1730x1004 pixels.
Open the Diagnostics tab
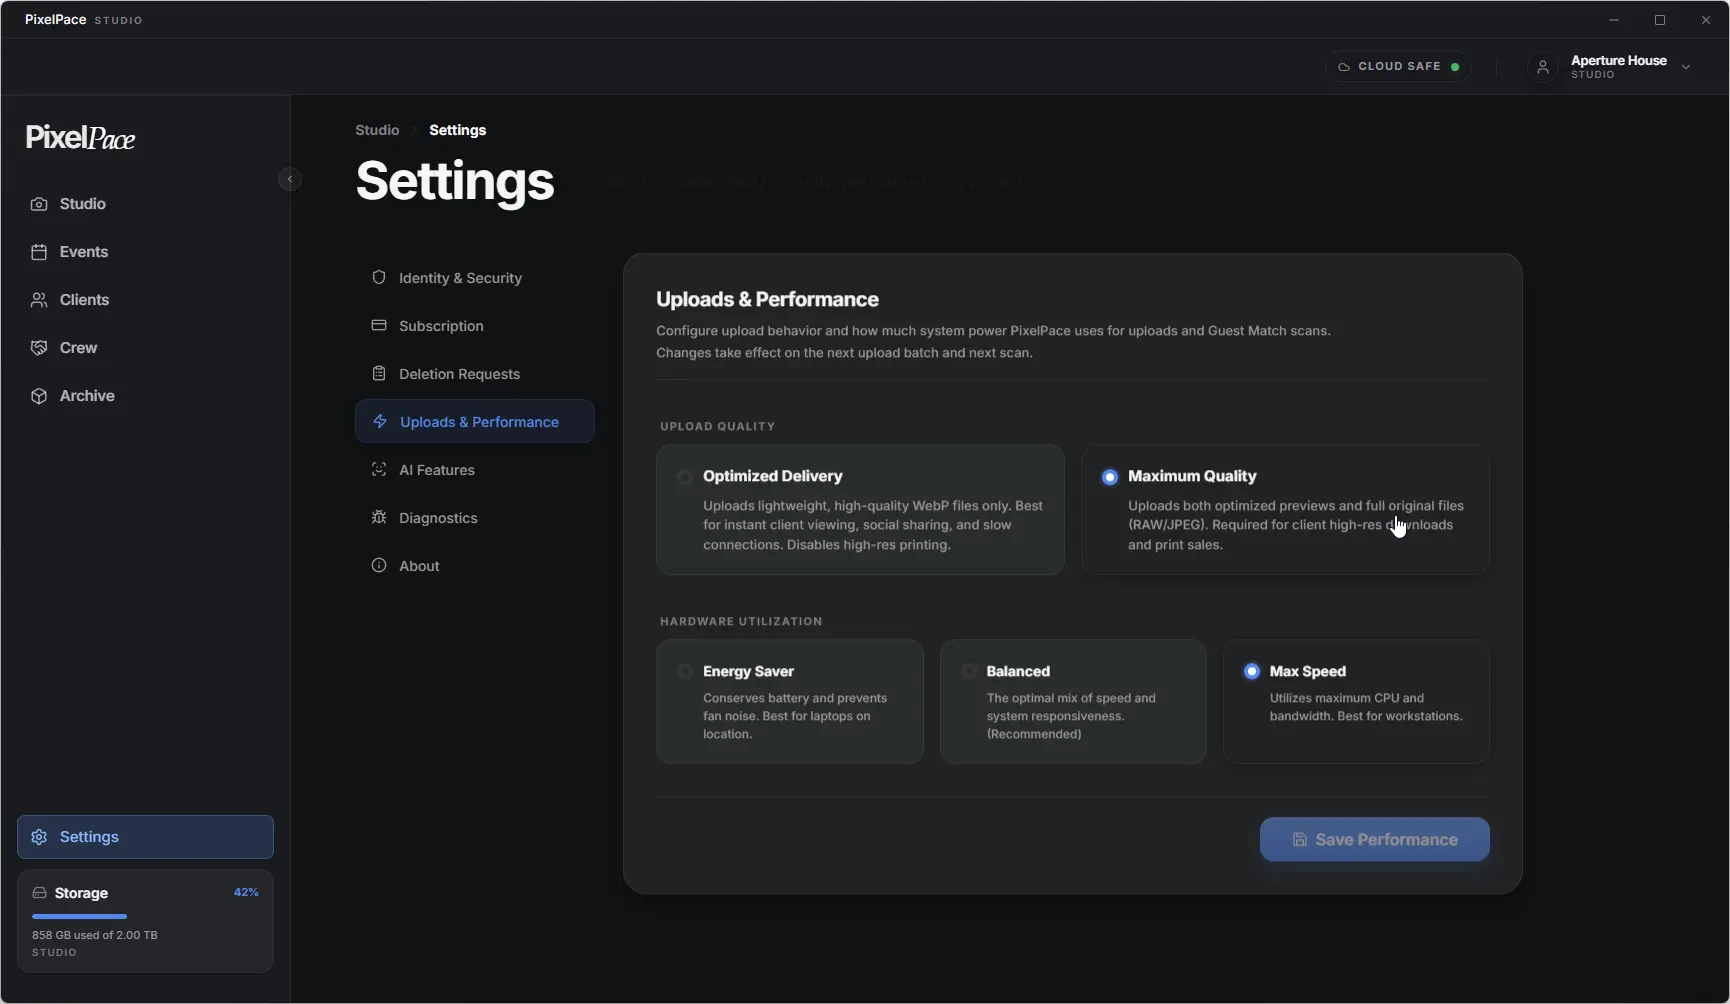point(475,518)
